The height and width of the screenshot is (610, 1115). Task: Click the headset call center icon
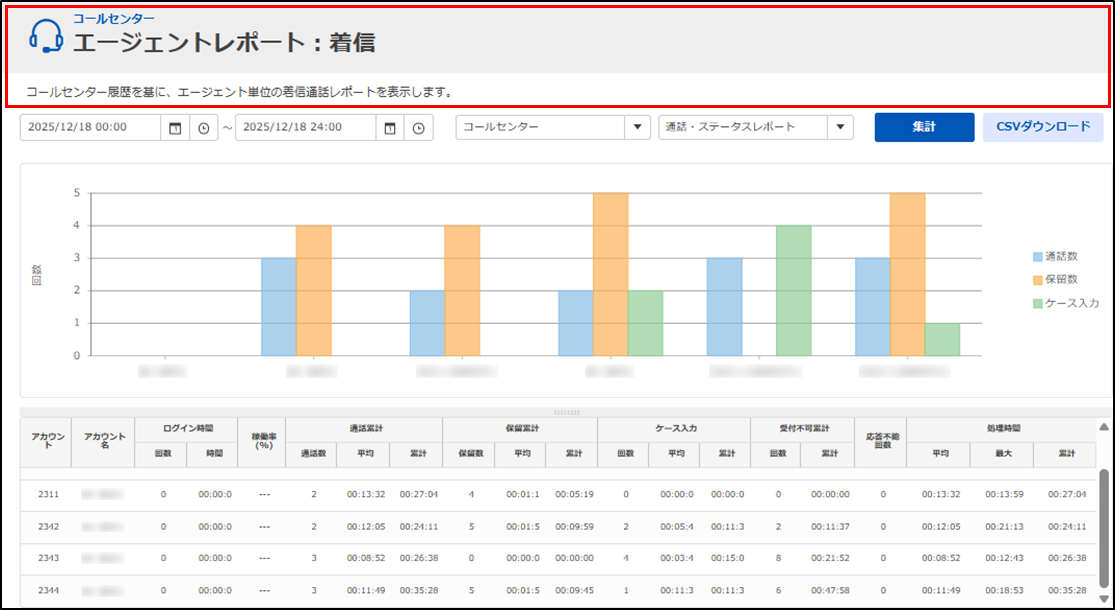pyautogui.click(x=46, y=37)
